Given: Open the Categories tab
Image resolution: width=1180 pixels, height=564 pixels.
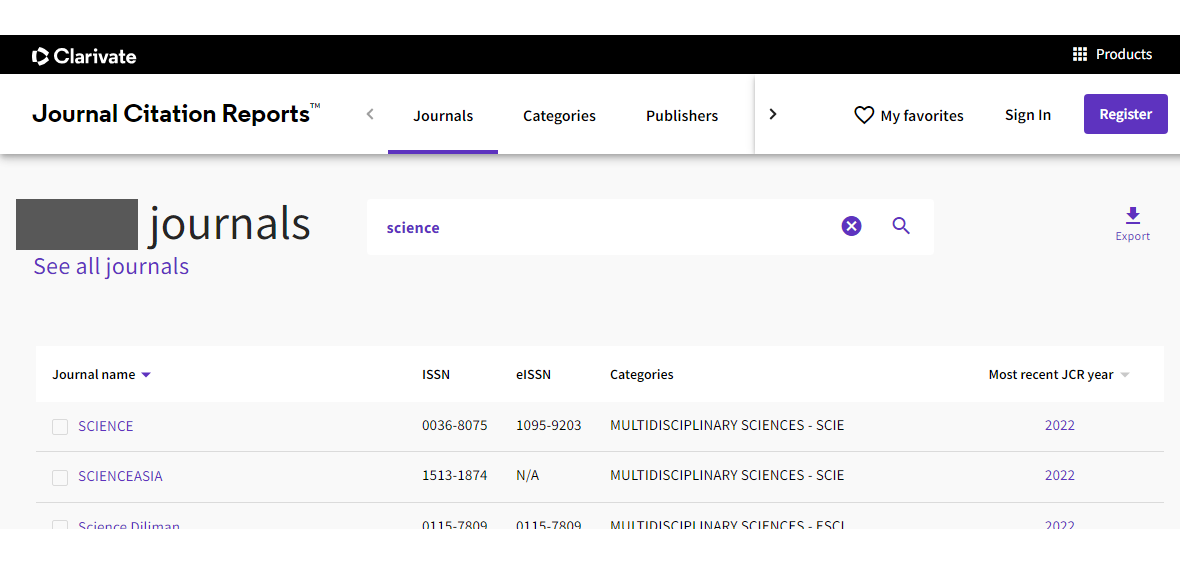Looking at the screenshot, I should pyautogui.click(x=559, y=116).
